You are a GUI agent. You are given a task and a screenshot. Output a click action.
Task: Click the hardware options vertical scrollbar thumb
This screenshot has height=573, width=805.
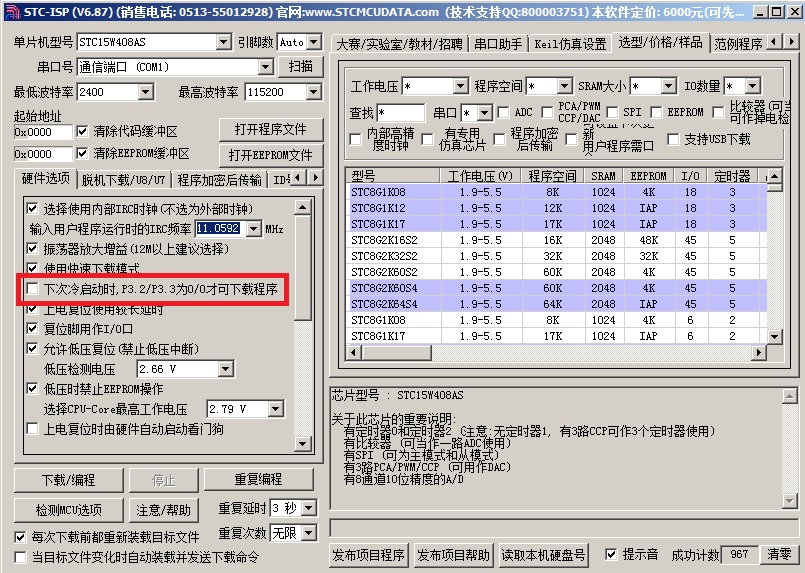pos(303,267)
